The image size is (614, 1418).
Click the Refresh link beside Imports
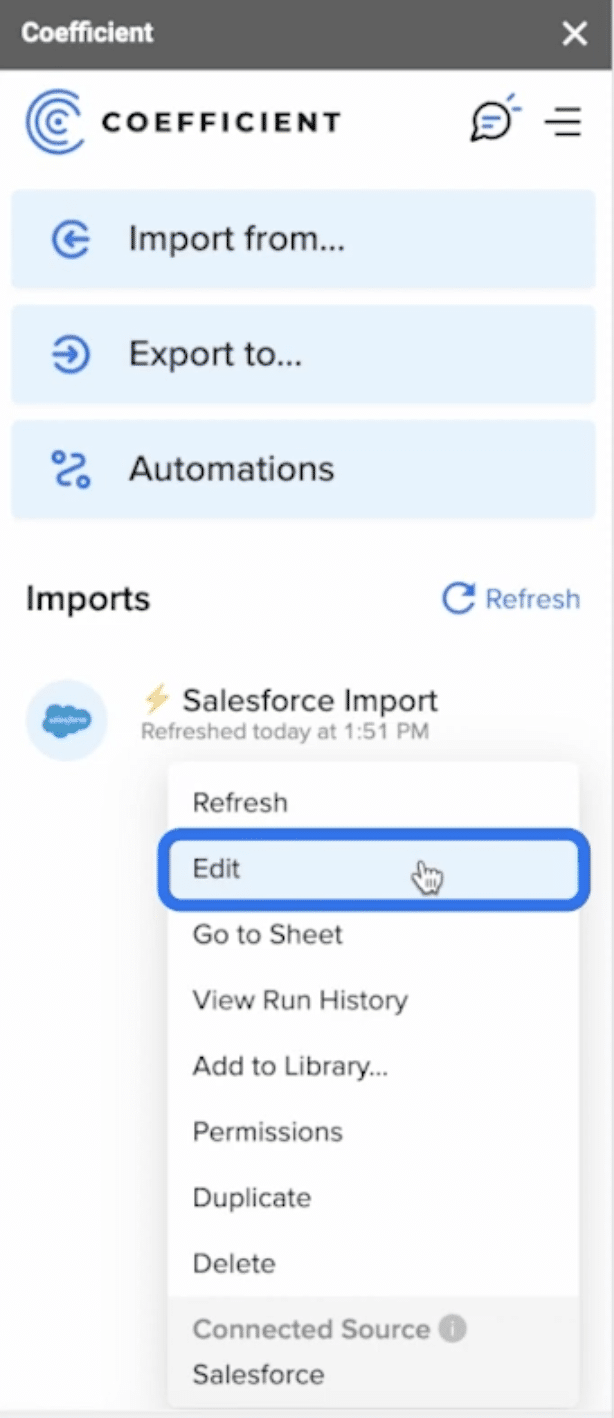click(x=511, y=599)
